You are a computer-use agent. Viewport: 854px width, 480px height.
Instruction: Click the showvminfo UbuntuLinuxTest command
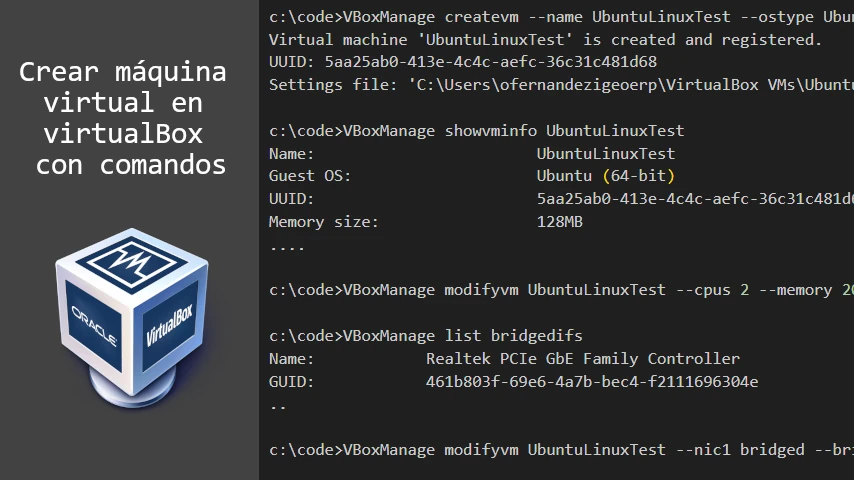point(477,131)
